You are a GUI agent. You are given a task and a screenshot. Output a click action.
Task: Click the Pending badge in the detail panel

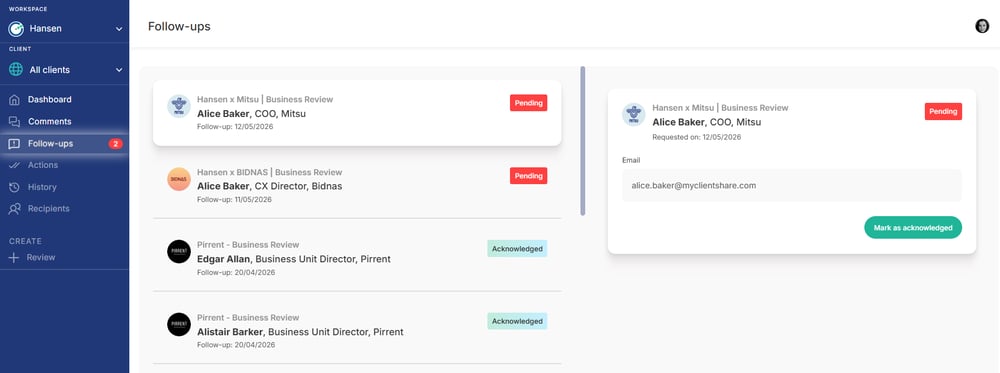tap(943, 111)
